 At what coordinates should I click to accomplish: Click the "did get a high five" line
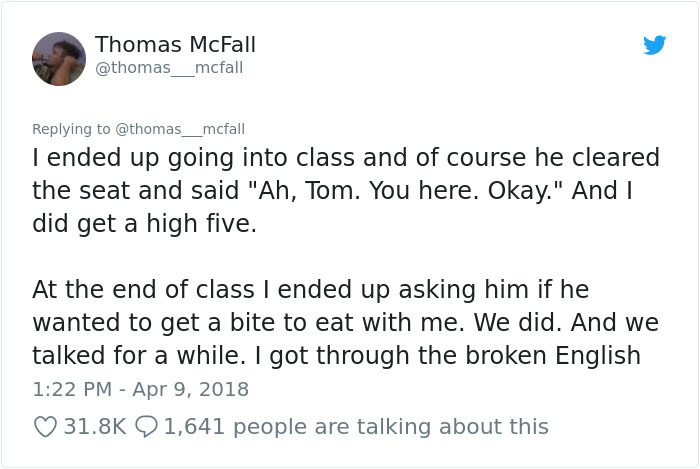[145, 224]
